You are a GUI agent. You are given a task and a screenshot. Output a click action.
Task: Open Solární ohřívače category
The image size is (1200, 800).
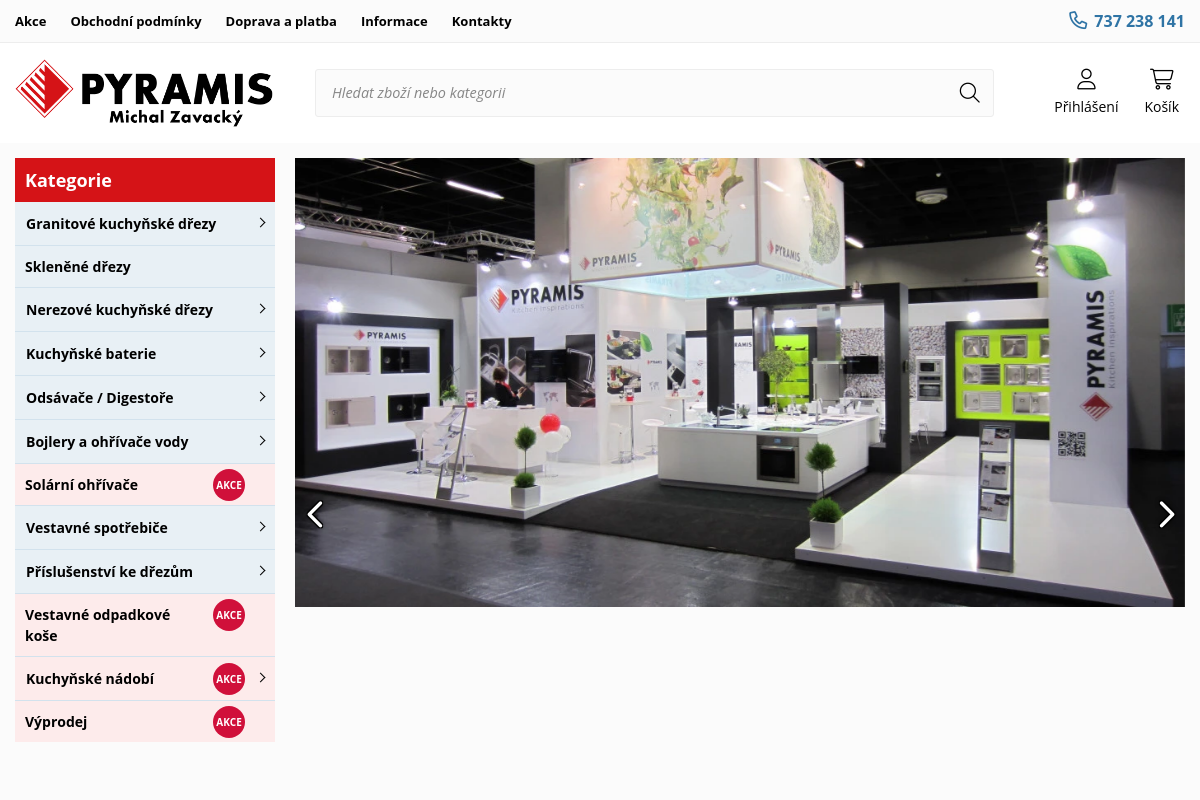[x=145, y=485]
